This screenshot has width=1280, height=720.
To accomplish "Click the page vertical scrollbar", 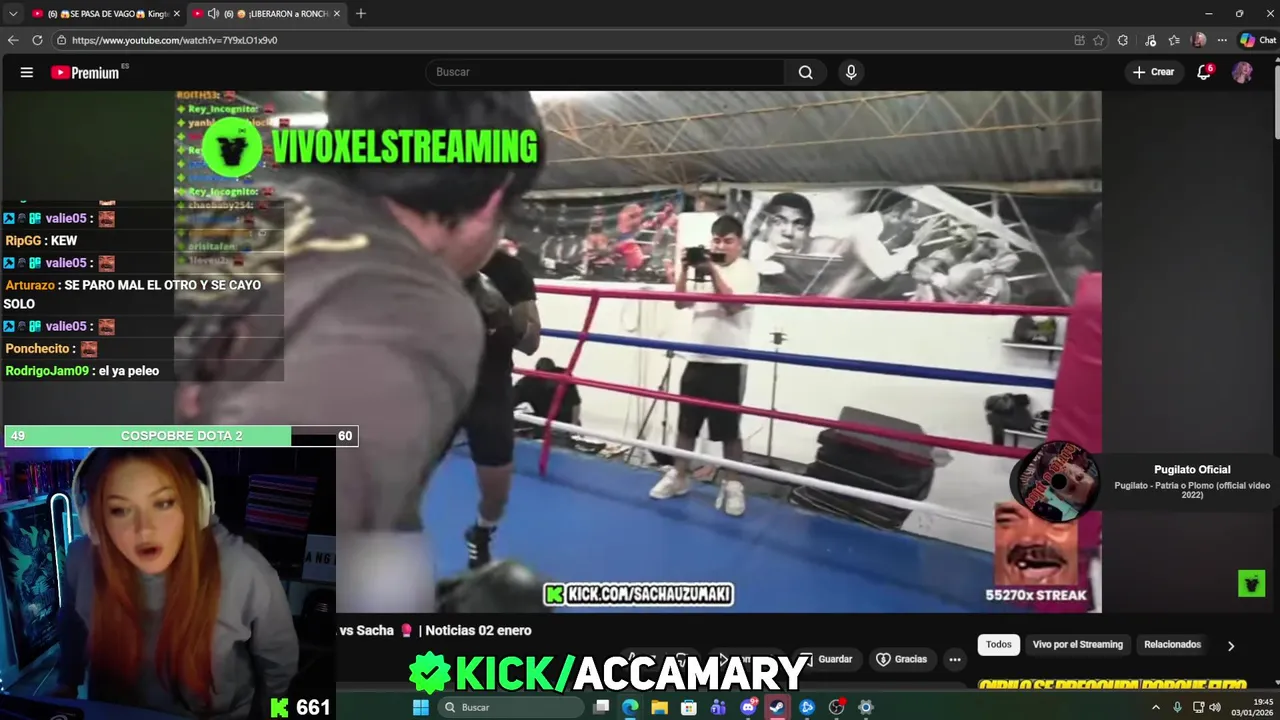I will point(1275,100).
